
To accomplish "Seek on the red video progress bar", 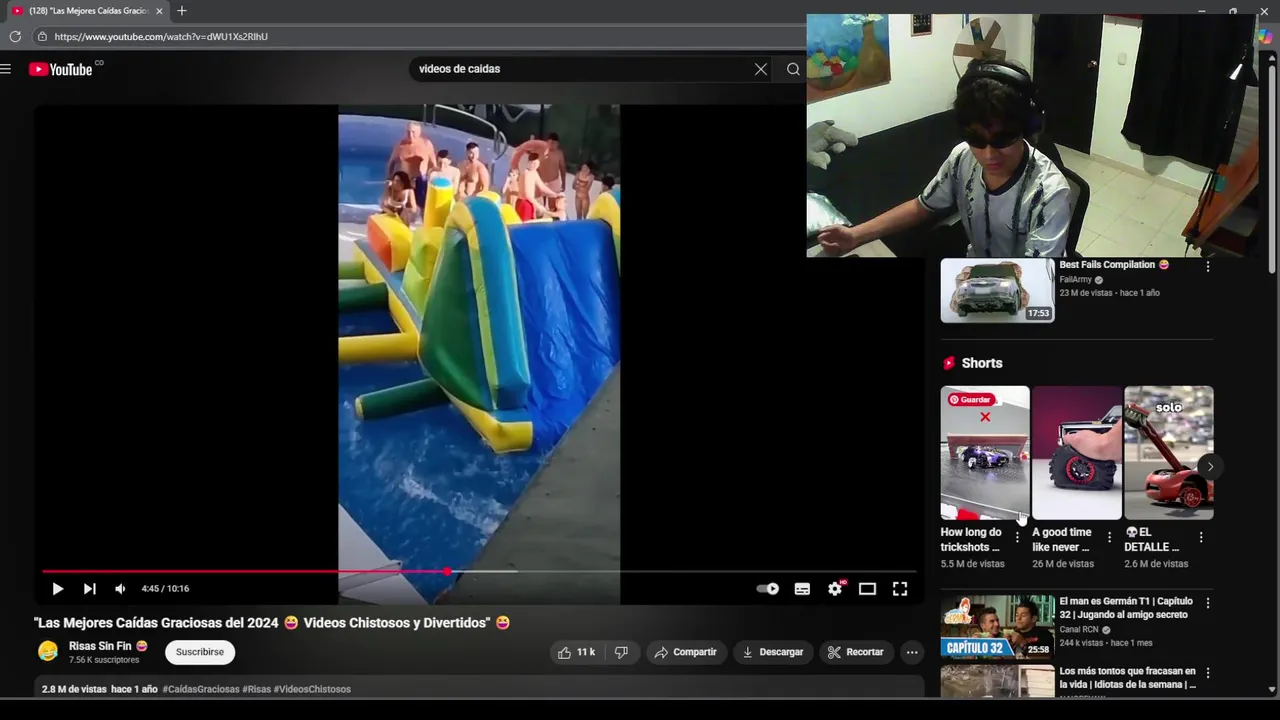I will coord(479,572).
